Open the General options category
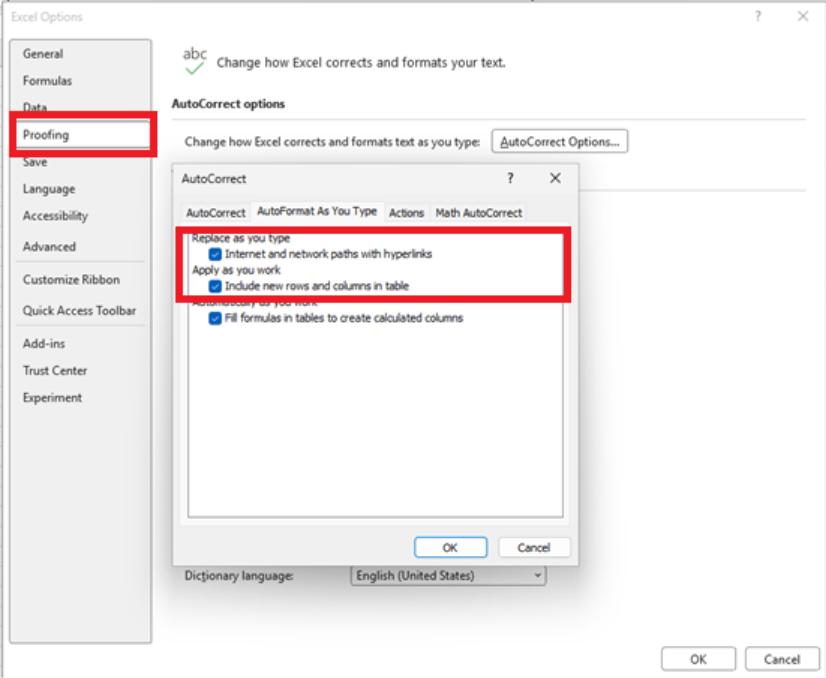 [x=43, y=54]
